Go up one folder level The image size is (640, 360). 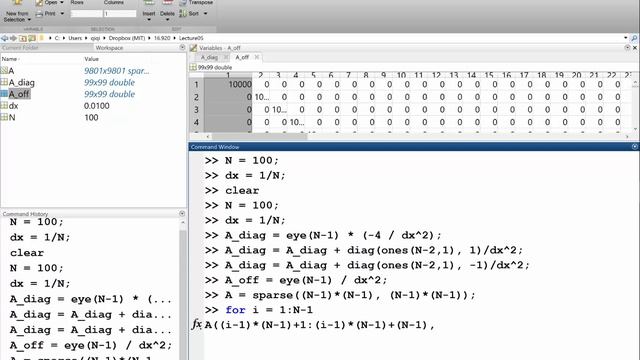23,38
